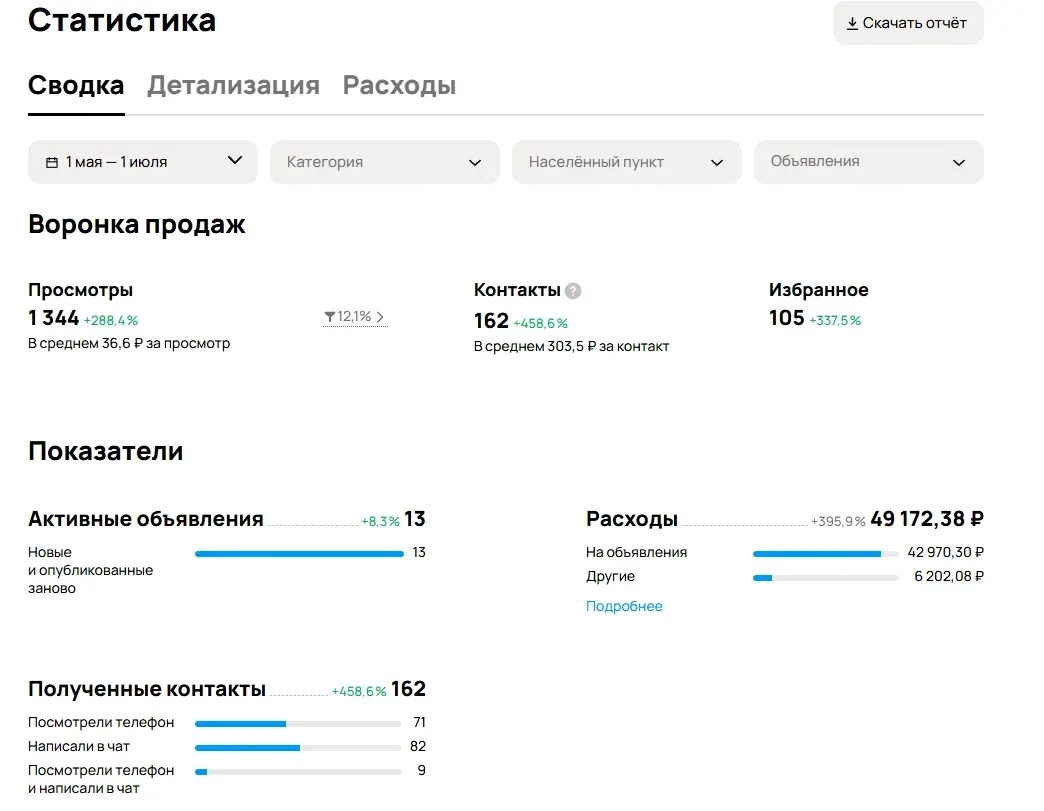Click the Воронка продаж heading
This screenshot has width=1044, height=811.
pyautogui.click(x=136, y=224)
